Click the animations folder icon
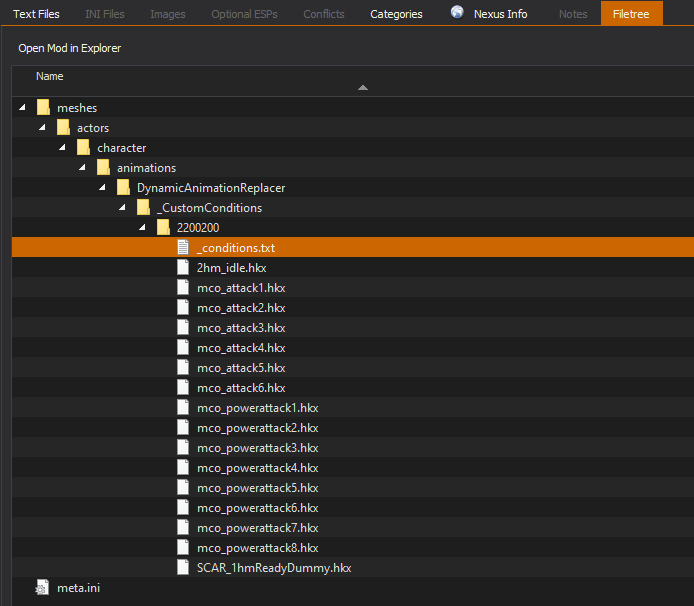 103,167
